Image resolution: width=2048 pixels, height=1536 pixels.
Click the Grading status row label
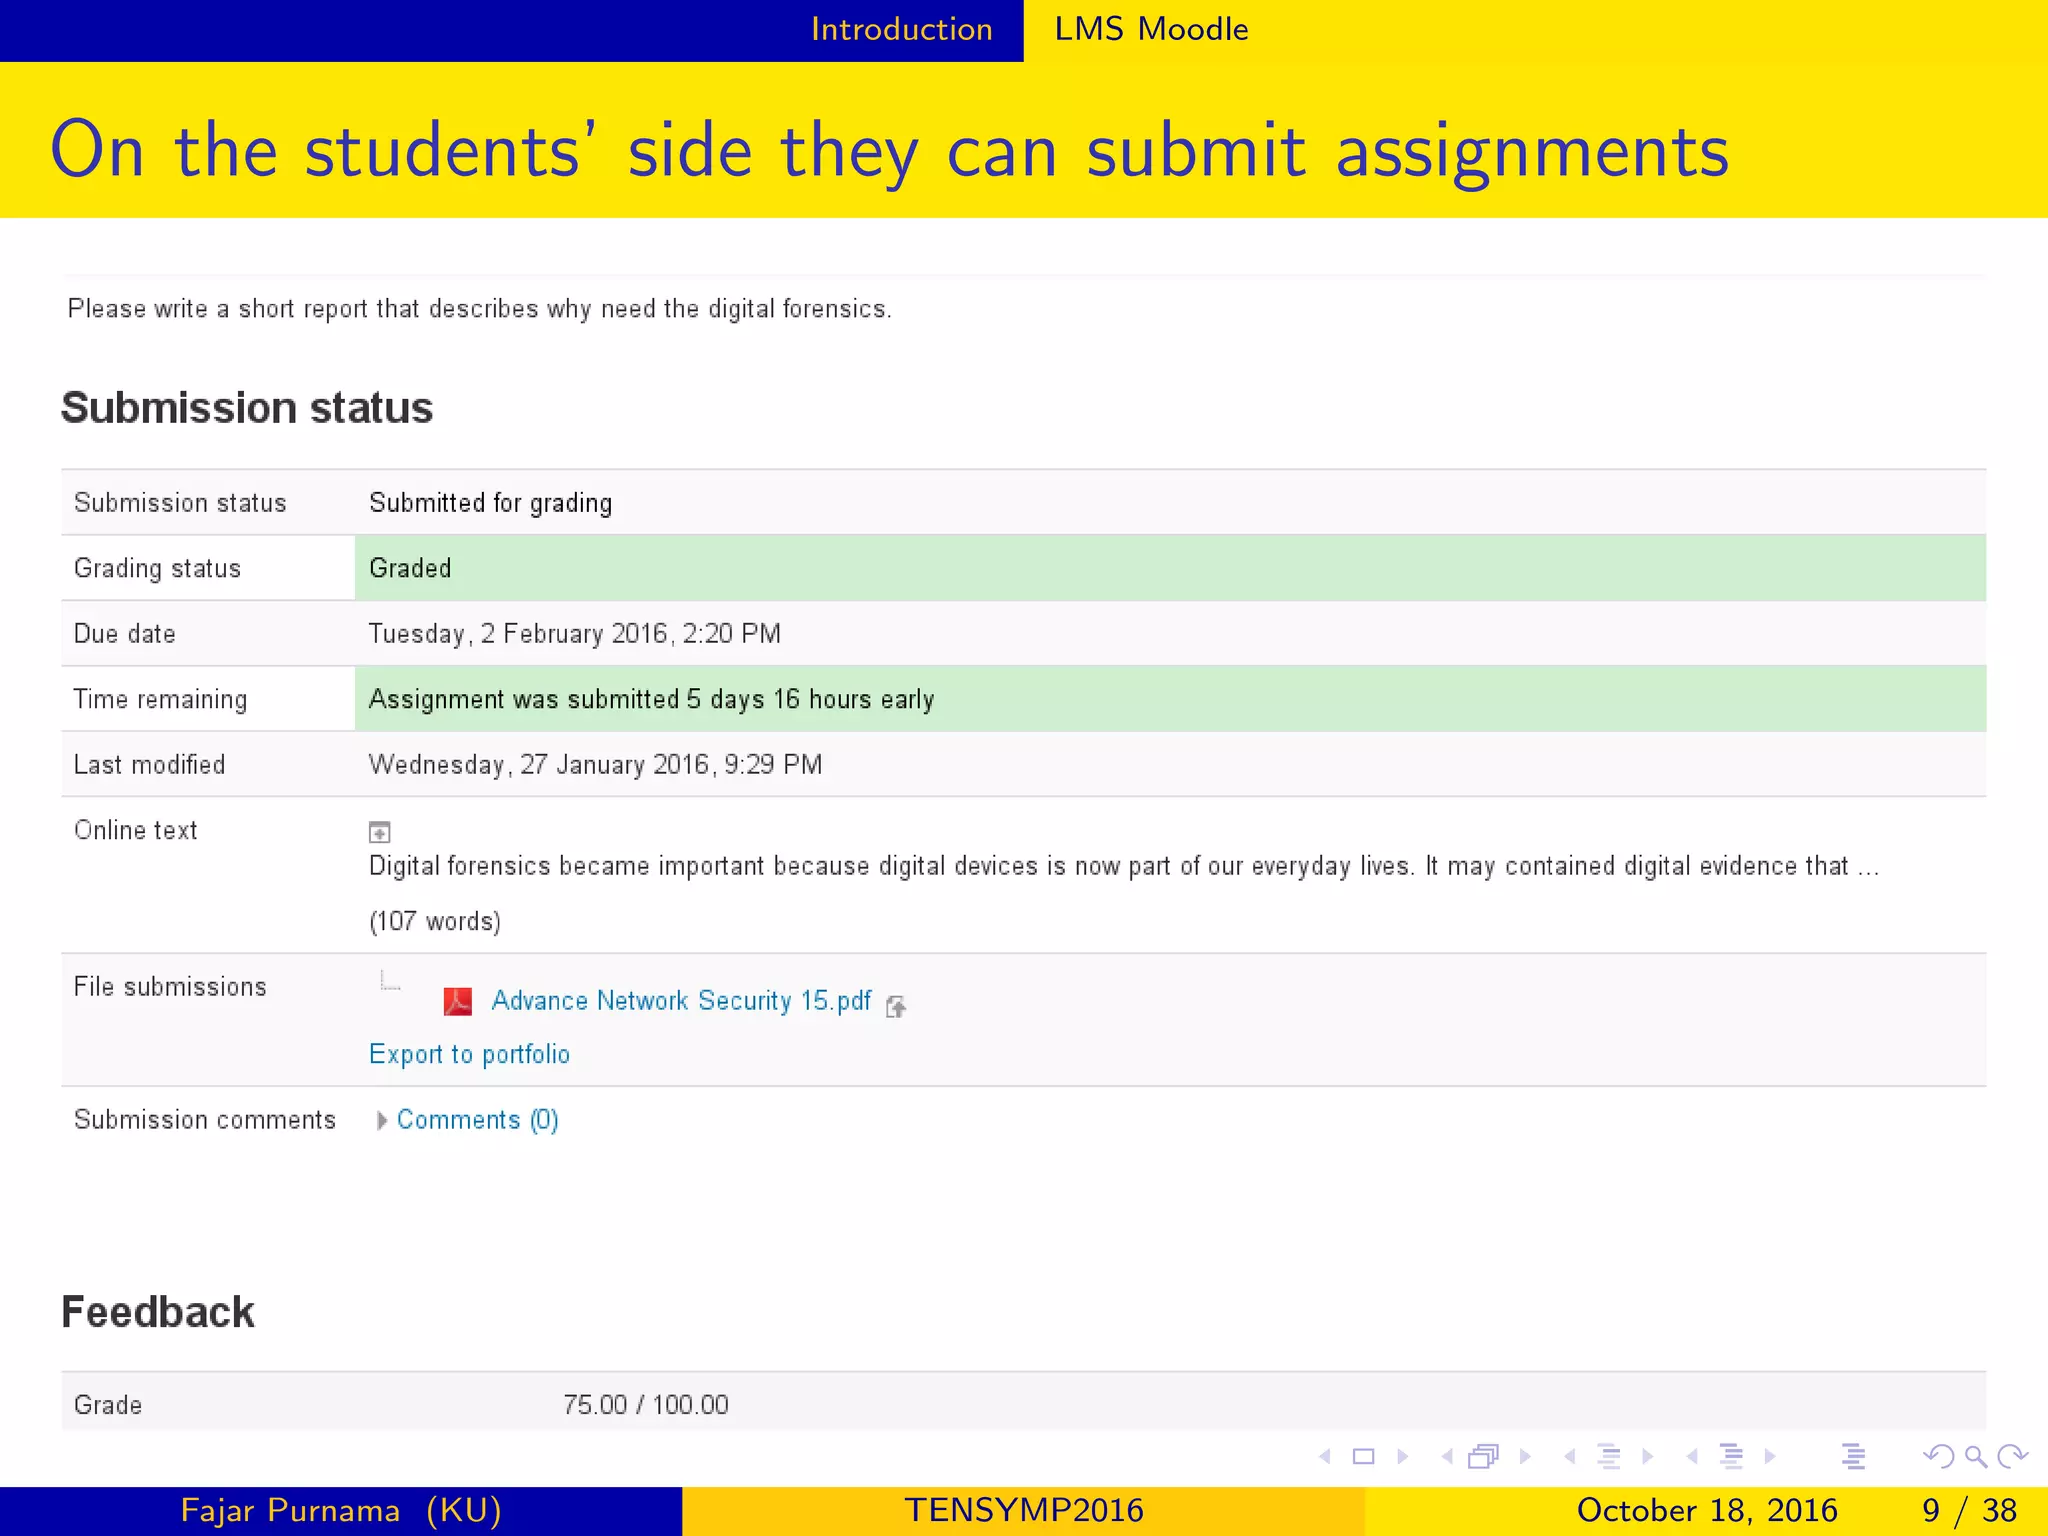(157, 568)
